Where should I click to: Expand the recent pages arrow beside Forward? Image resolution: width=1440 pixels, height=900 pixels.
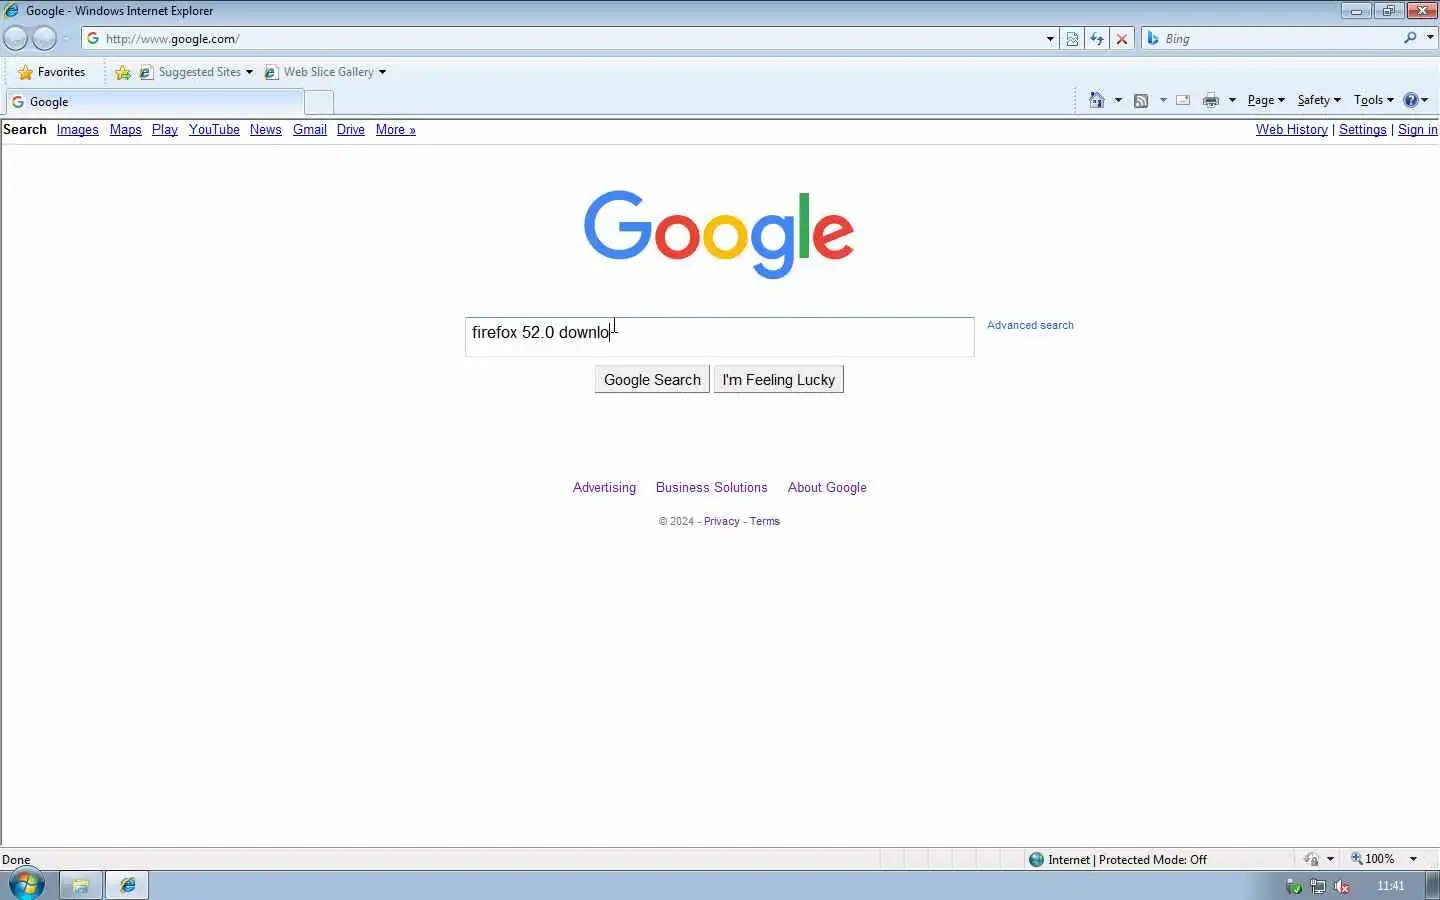tap(66, 39)
